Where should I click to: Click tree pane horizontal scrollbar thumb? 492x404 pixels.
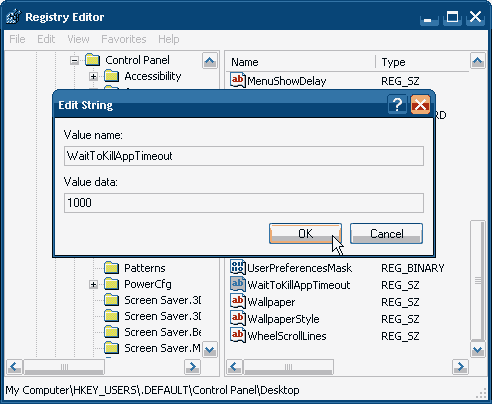(x=64, y=367)
